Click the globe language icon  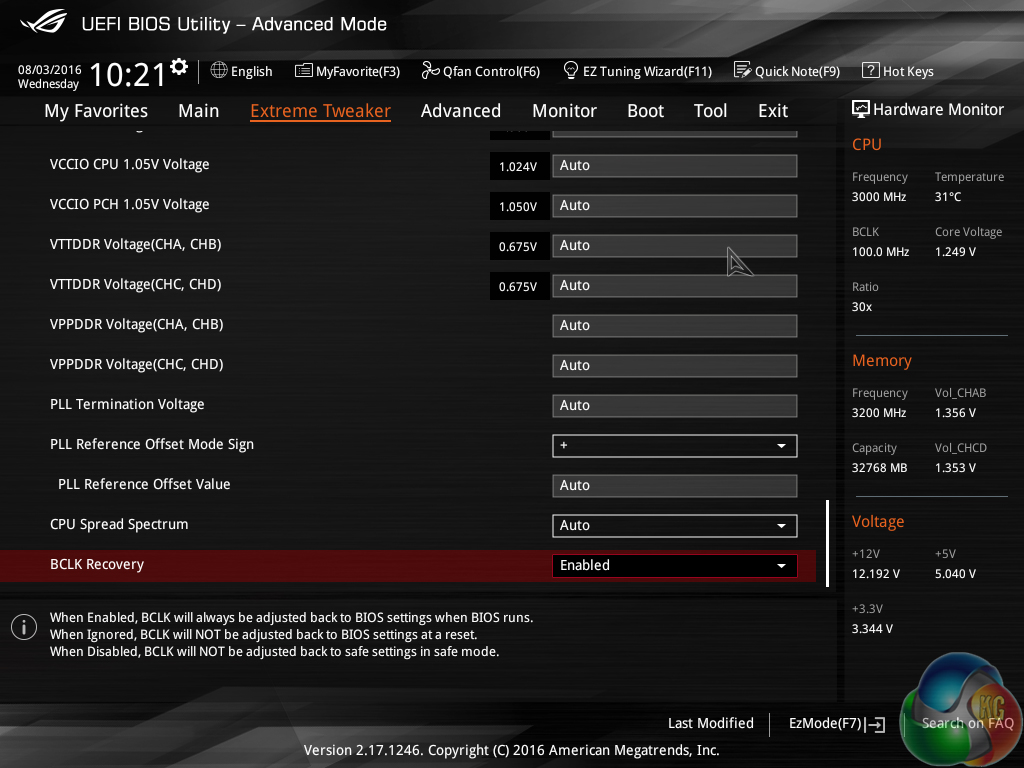click(x=219, y=71)
